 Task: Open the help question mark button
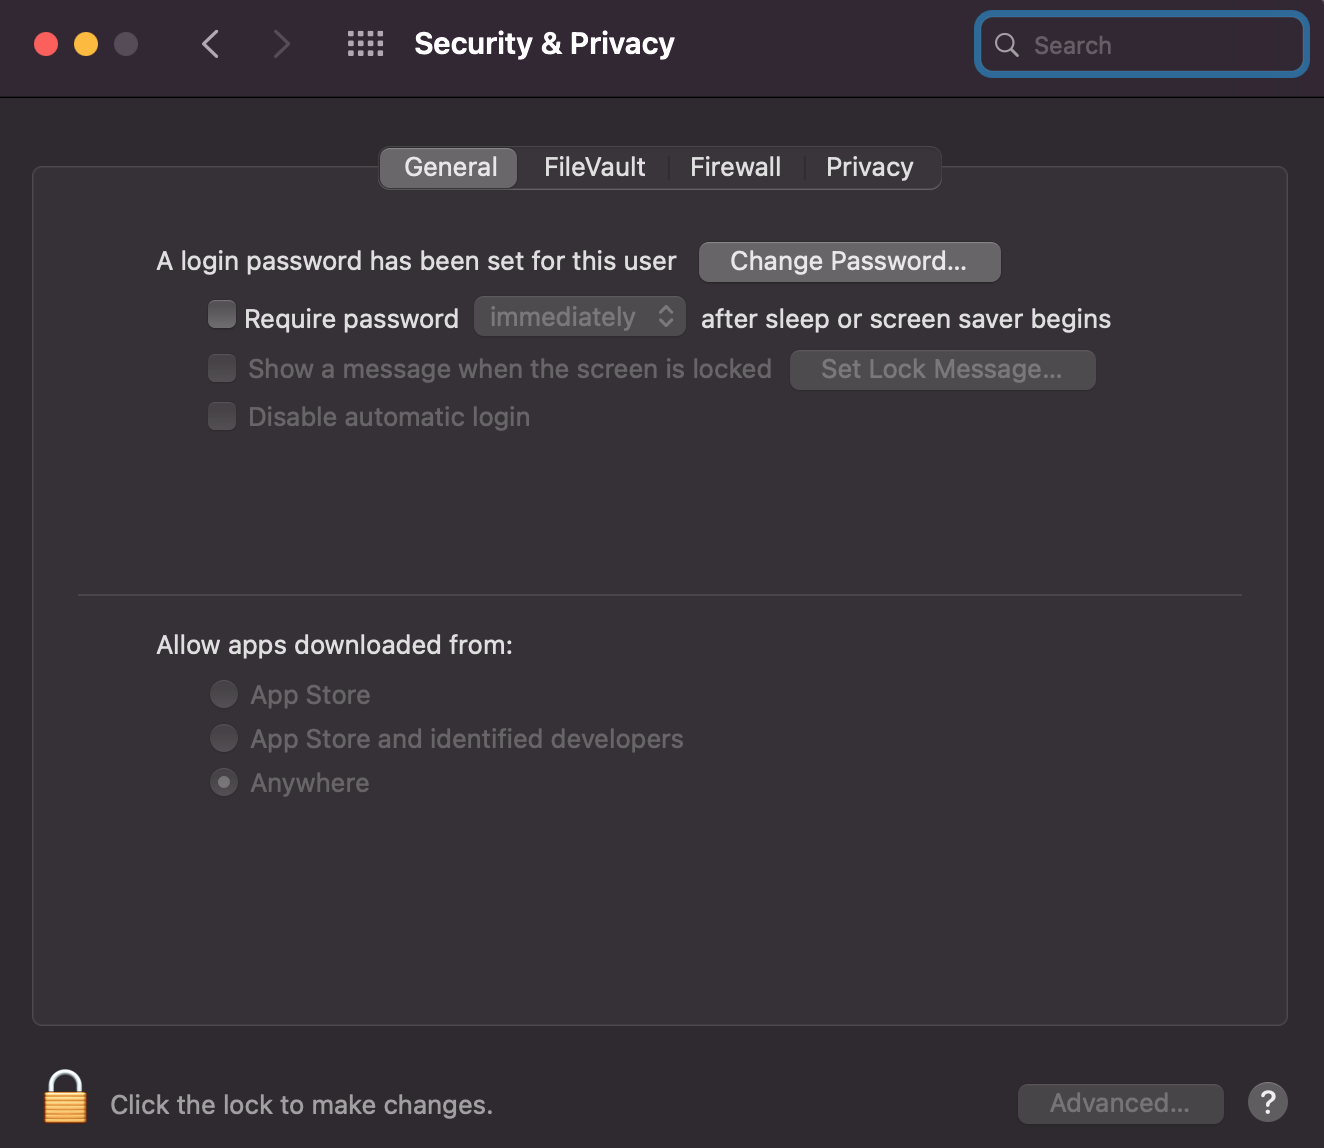tap(1267, 1103)
